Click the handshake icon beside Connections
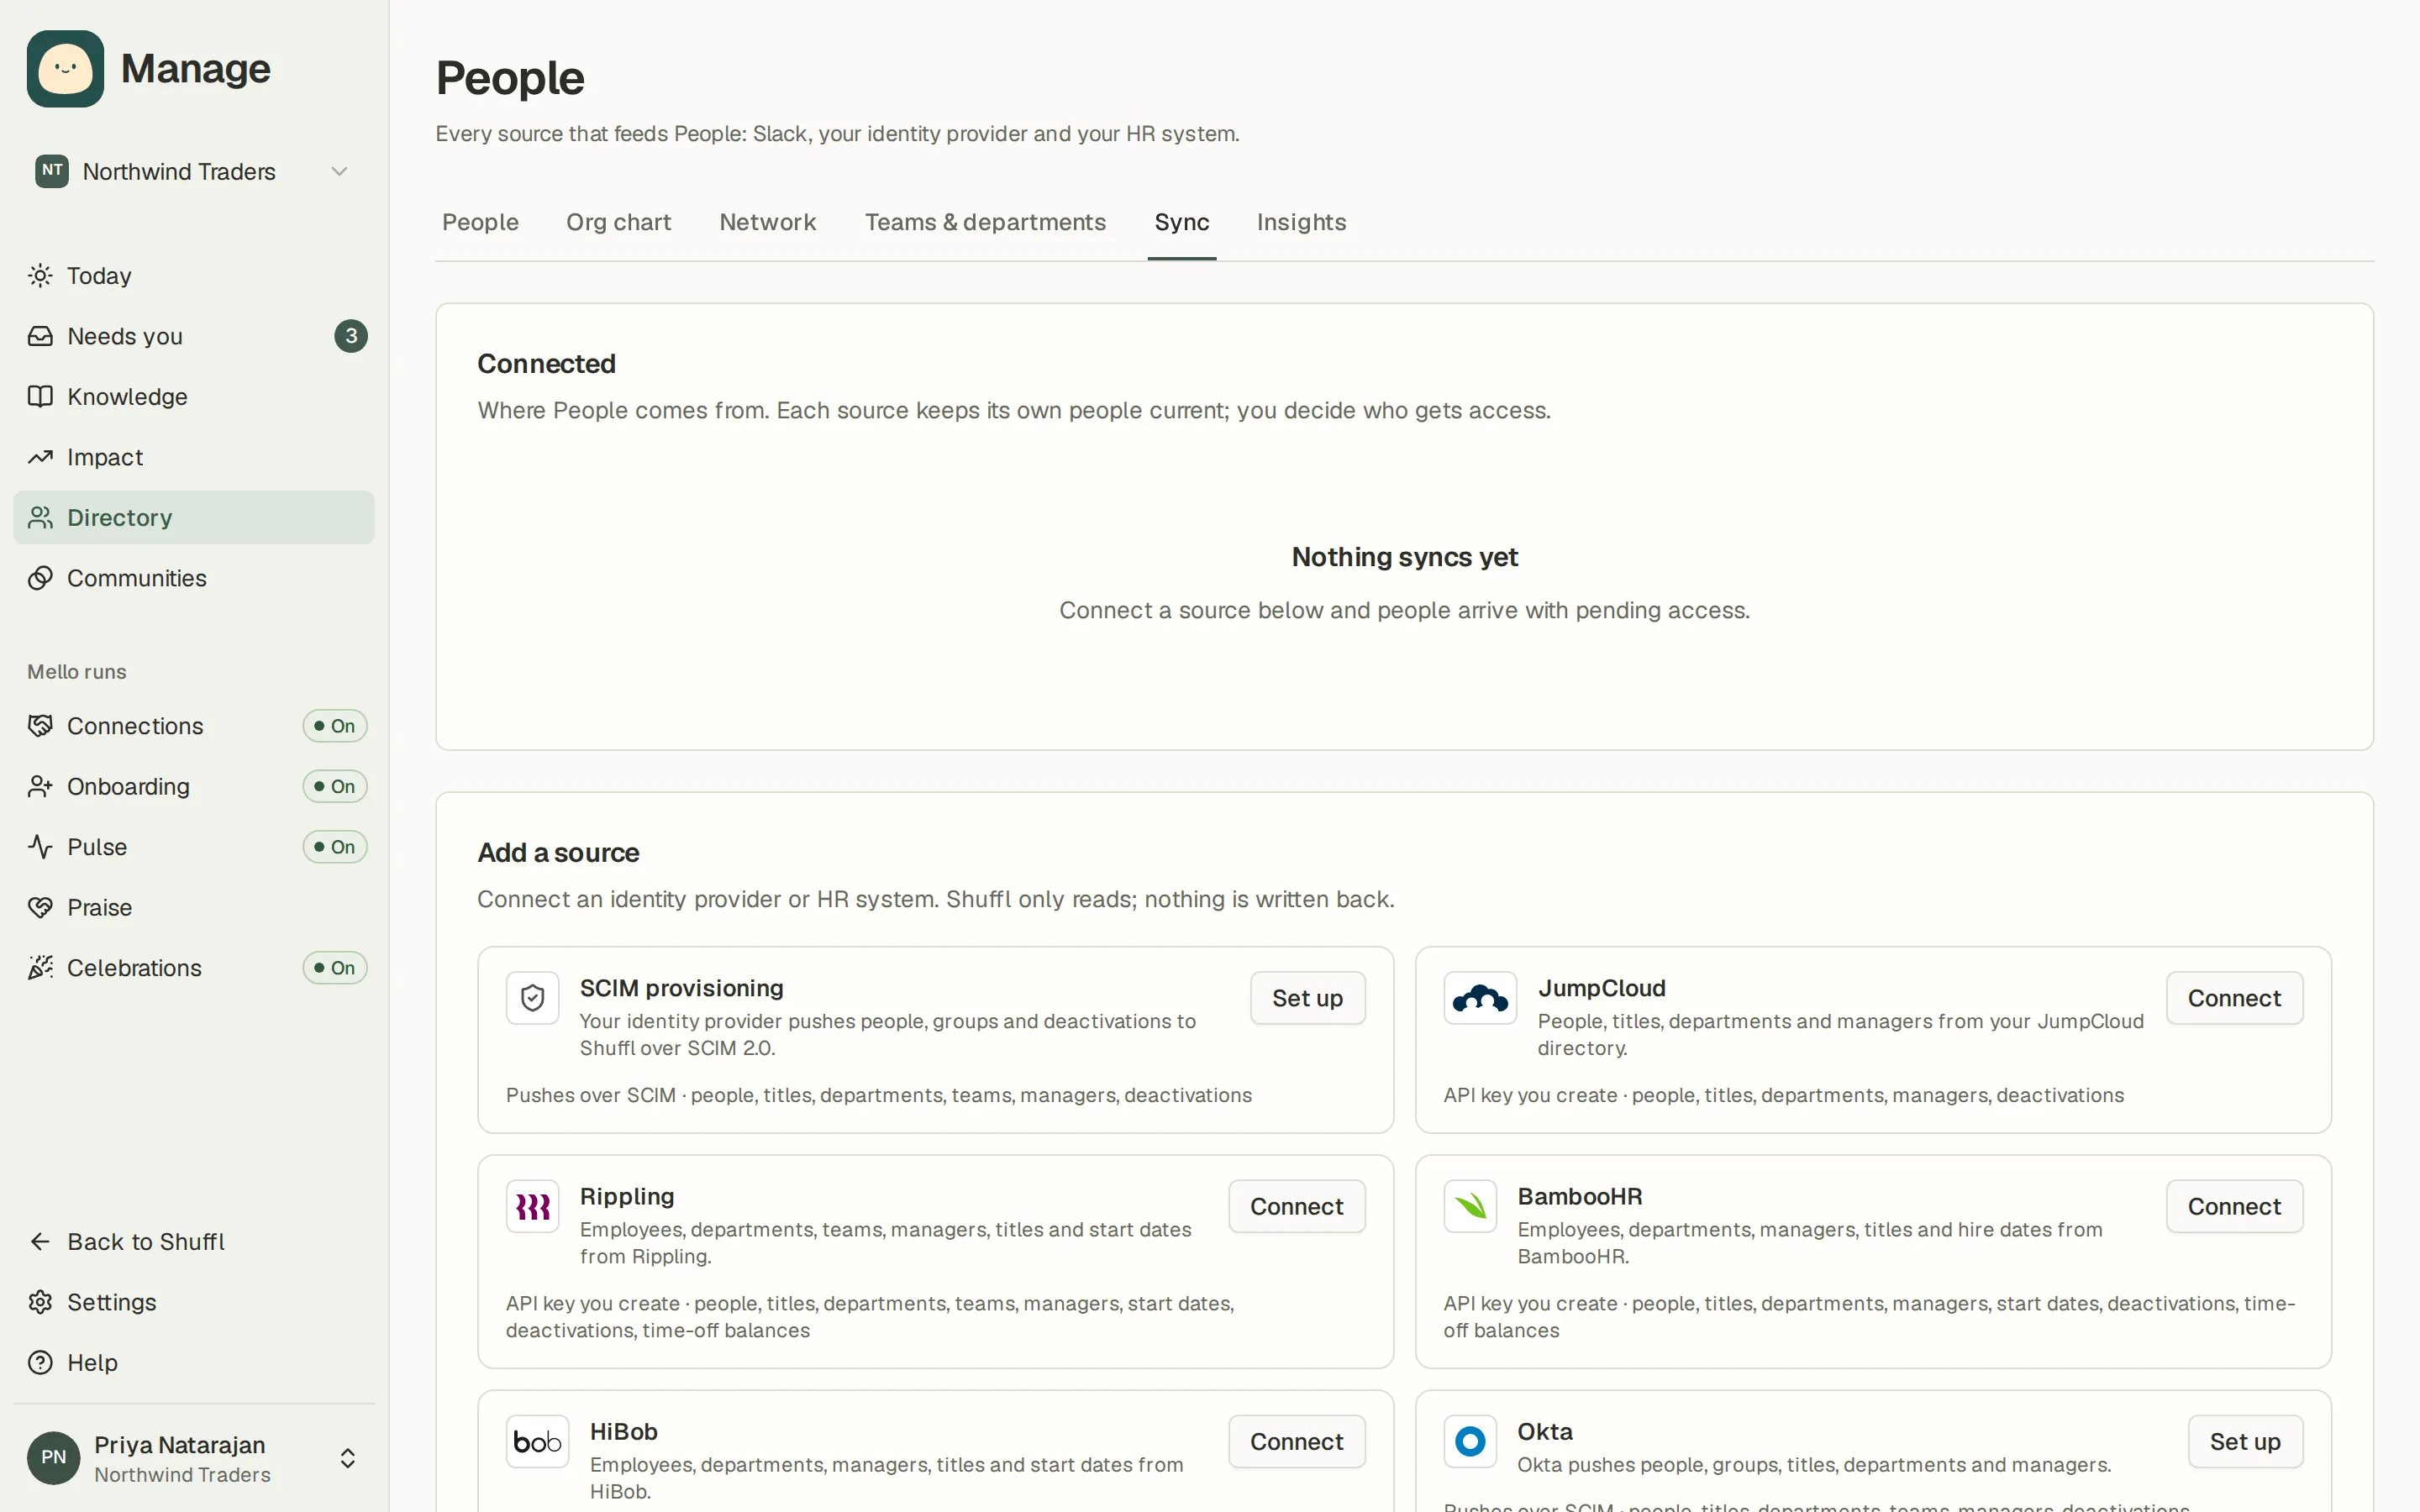Screen dimensions: 2420x1512 point(40,726)
